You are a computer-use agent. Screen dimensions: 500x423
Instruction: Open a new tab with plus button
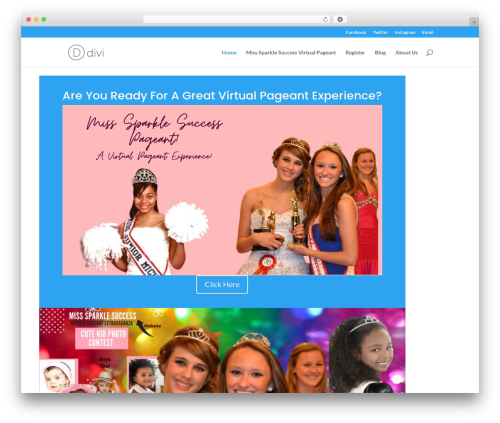pyautogui.click(x=474, y=22)
